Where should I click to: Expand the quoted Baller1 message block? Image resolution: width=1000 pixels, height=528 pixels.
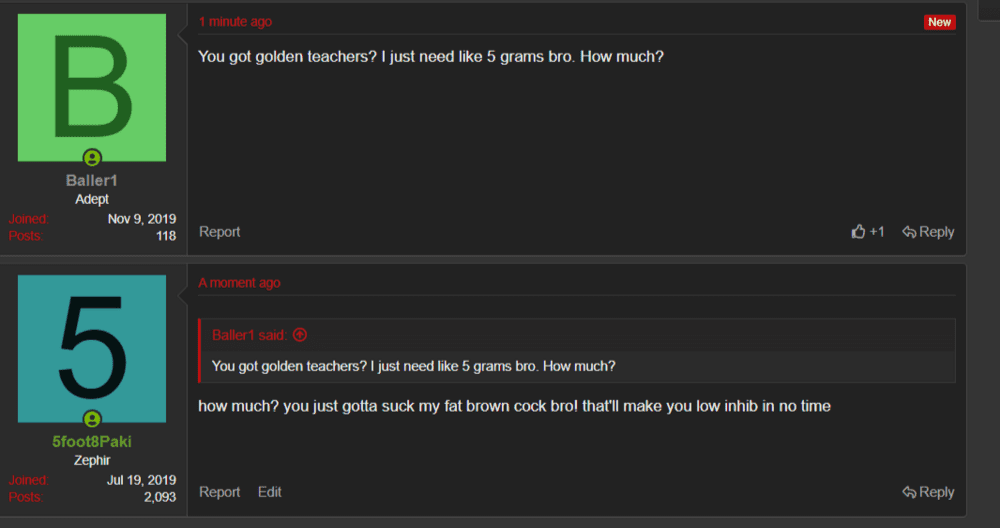point(577,351)
